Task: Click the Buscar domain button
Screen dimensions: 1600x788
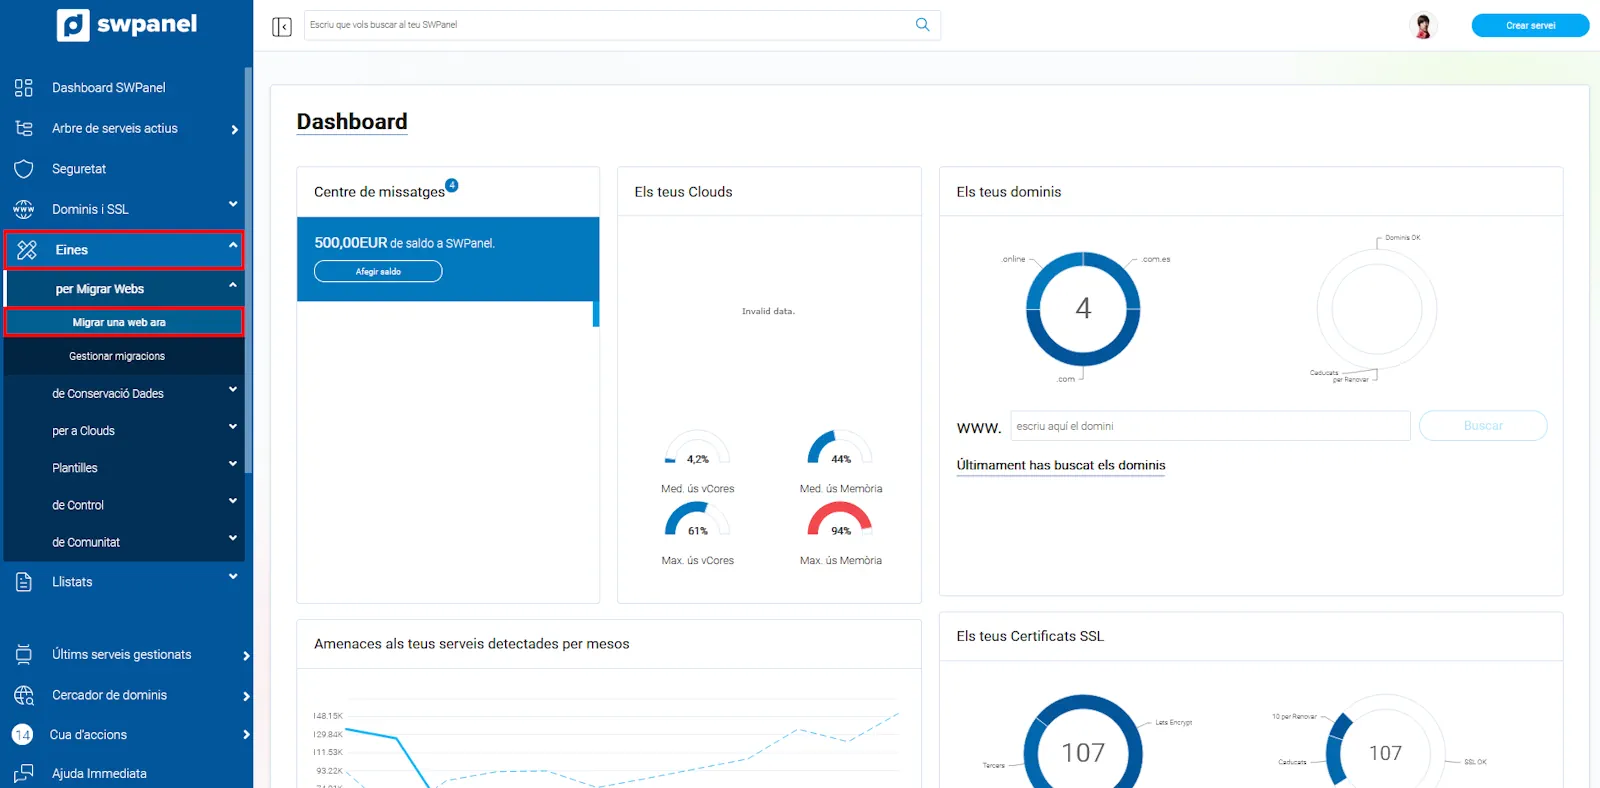Action: 1483,426
